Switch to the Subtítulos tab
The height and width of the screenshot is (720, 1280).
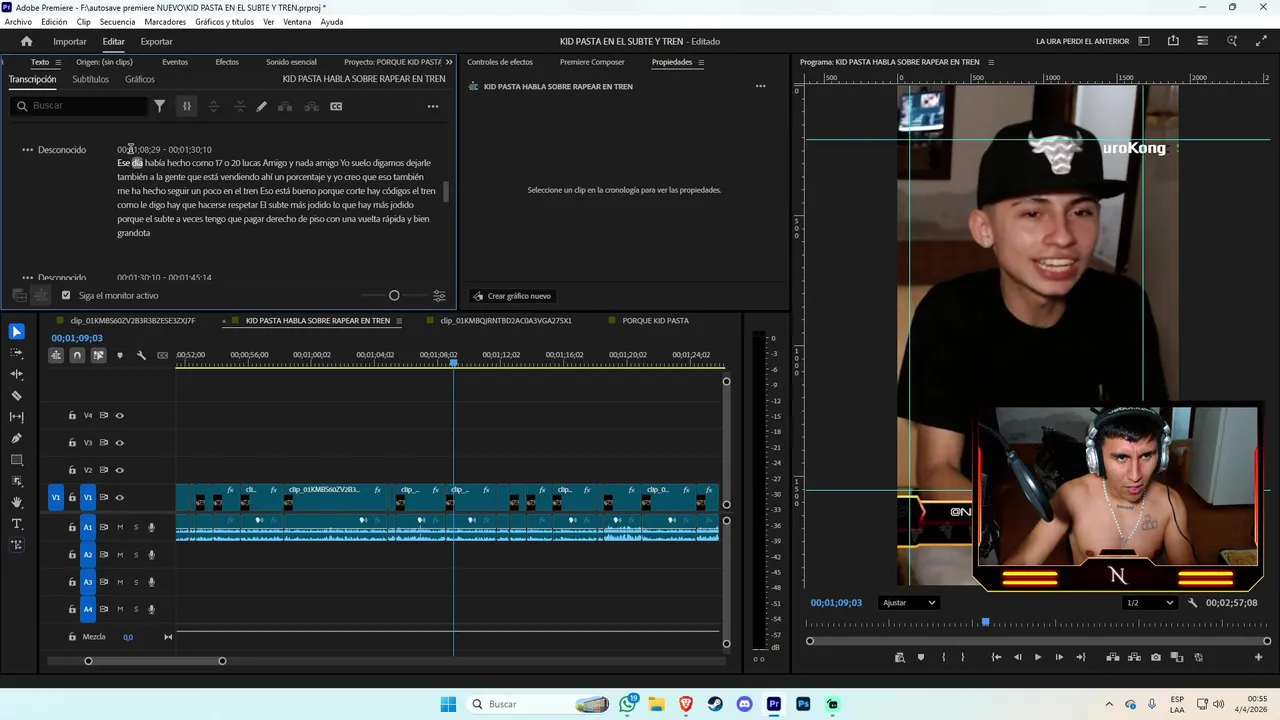click(90, 79)
